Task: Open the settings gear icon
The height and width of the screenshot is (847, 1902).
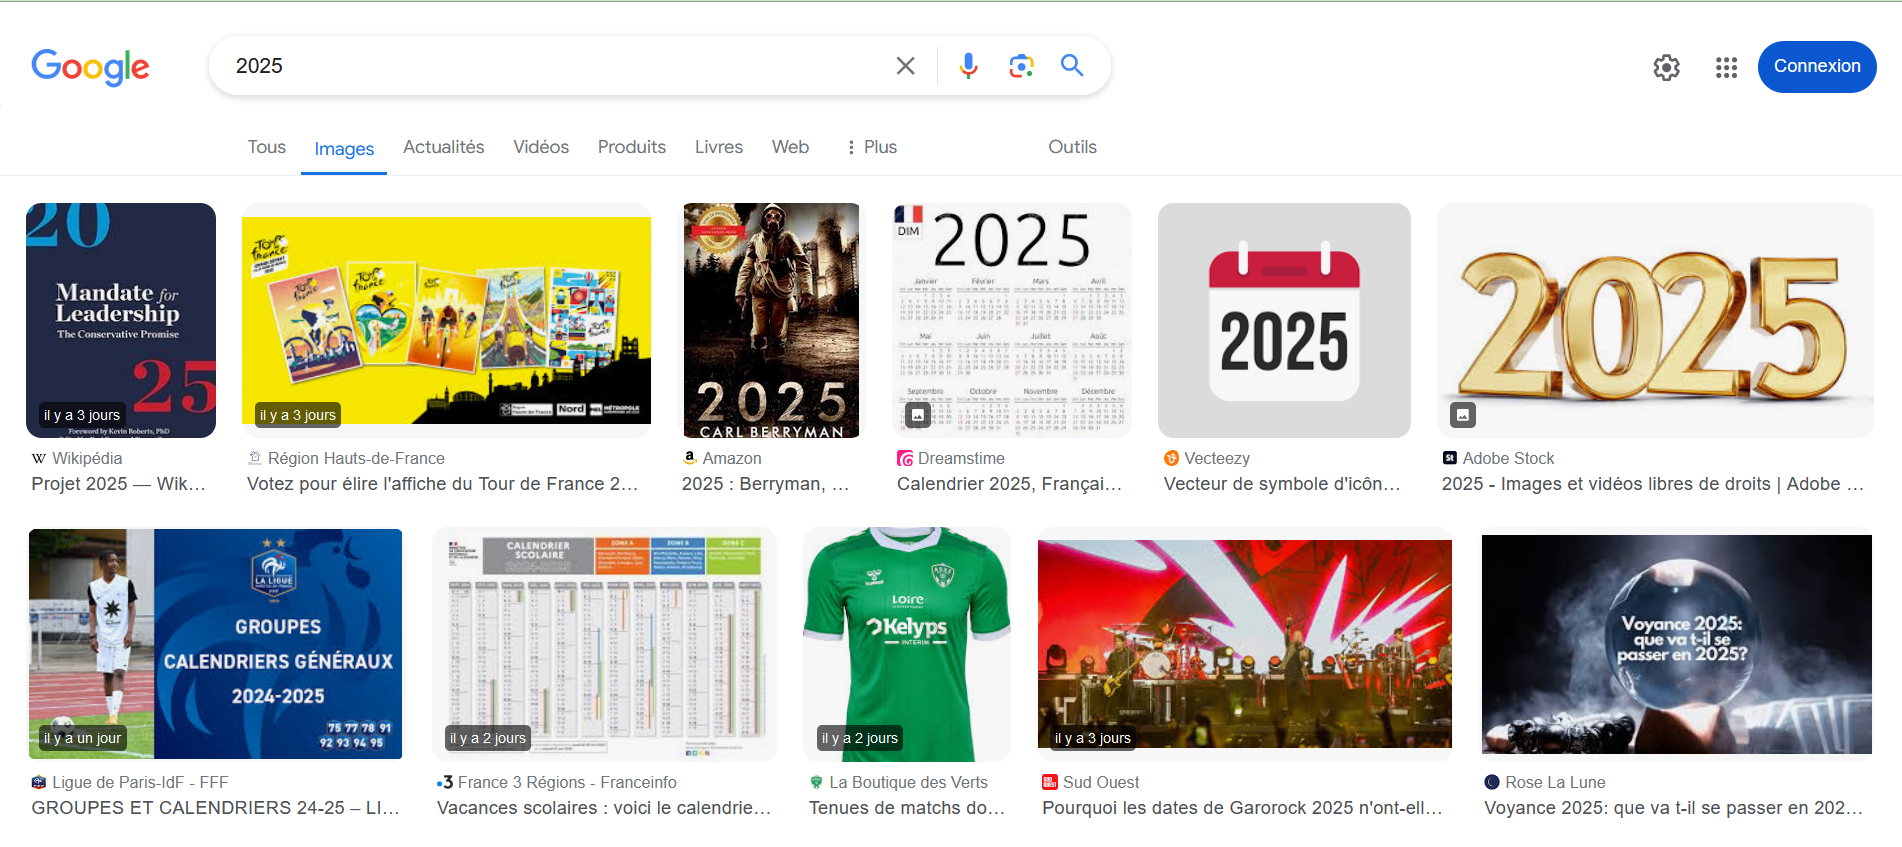Action: pos(1666,67)
